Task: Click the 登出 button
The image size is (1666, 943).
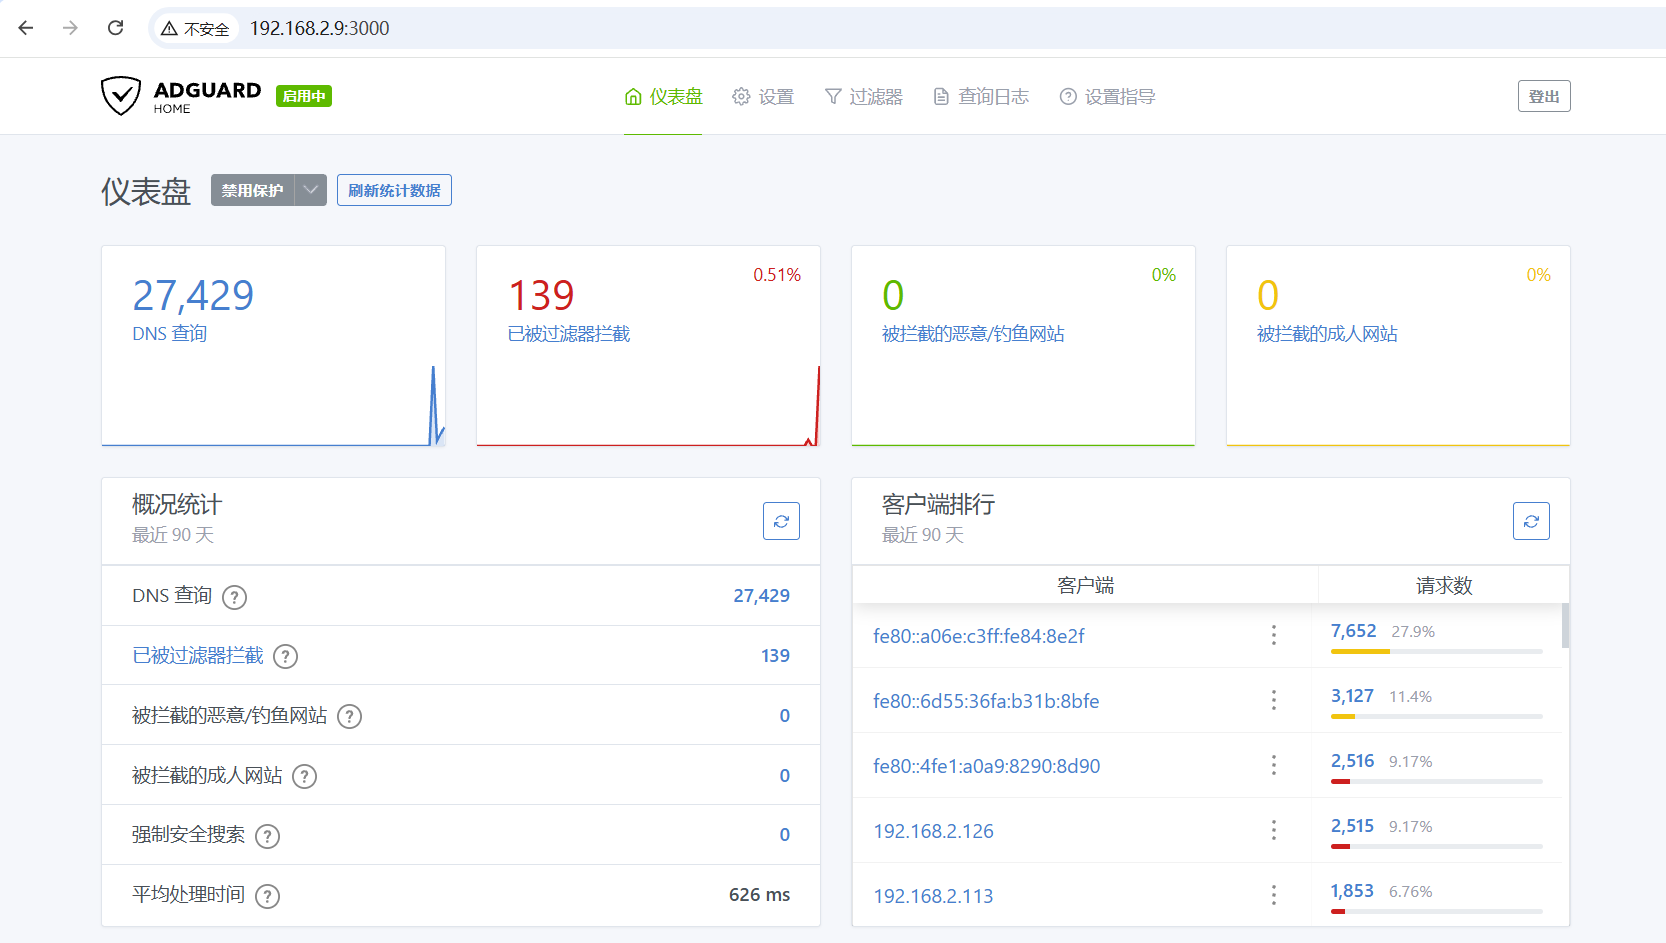Action: pos(1543,96)
